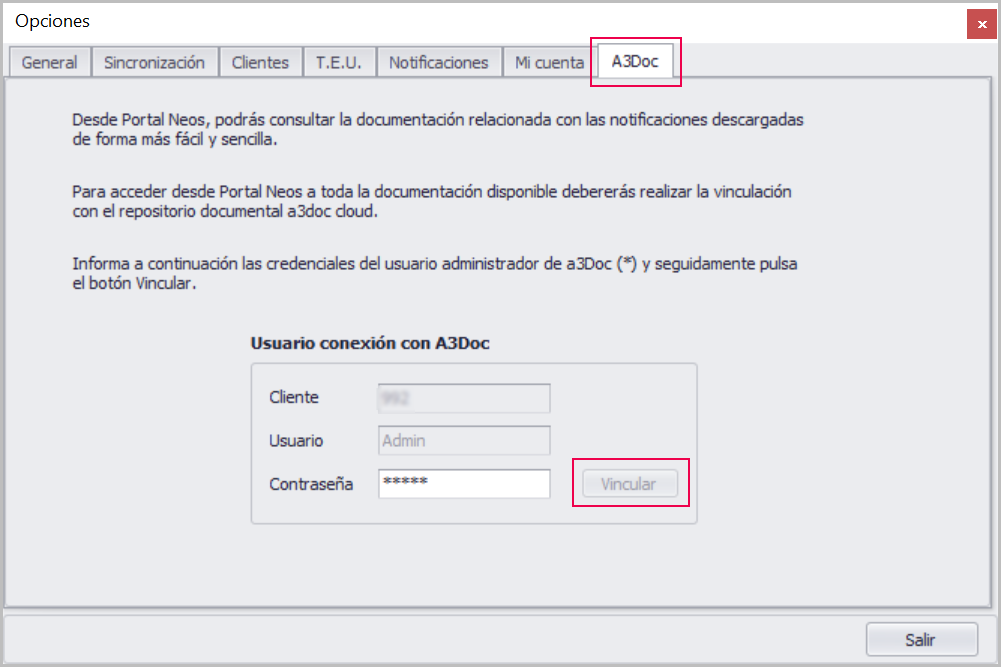This screenshot has width=1001, height=667.
Task: Click the paragraph starting 'Informa a continuación'
Action: point(435,274)
